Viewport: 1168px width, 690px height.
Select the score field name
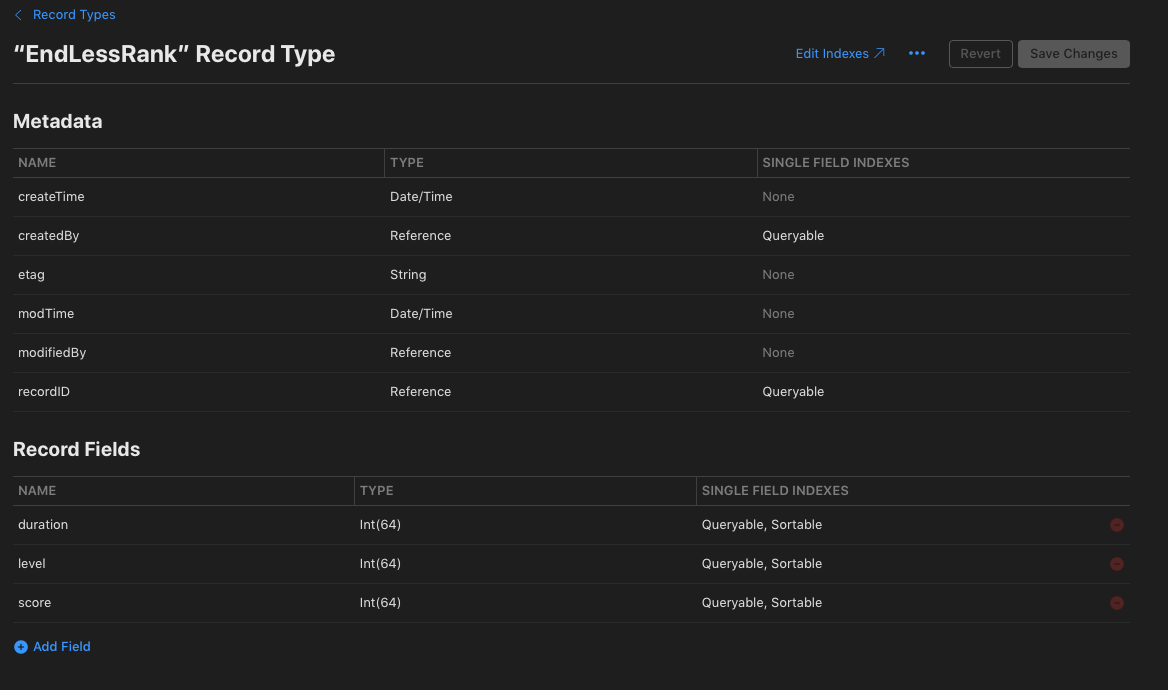coord(35,602)
